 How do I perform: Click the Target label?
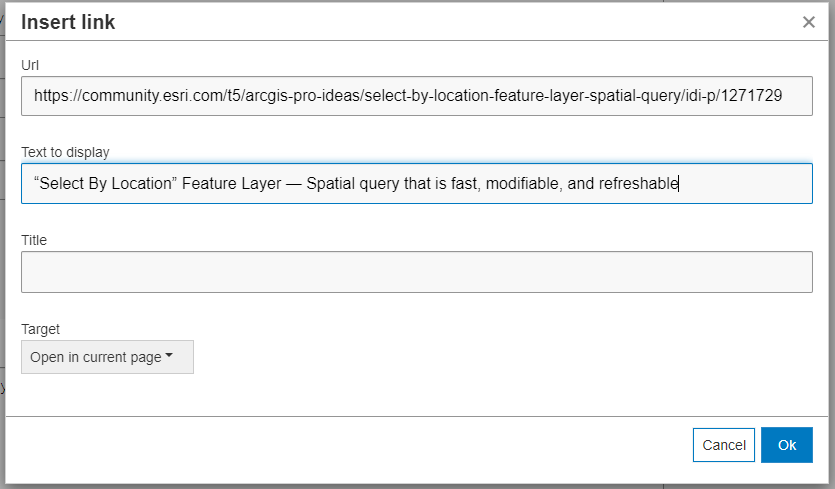(x=40, y=328)
